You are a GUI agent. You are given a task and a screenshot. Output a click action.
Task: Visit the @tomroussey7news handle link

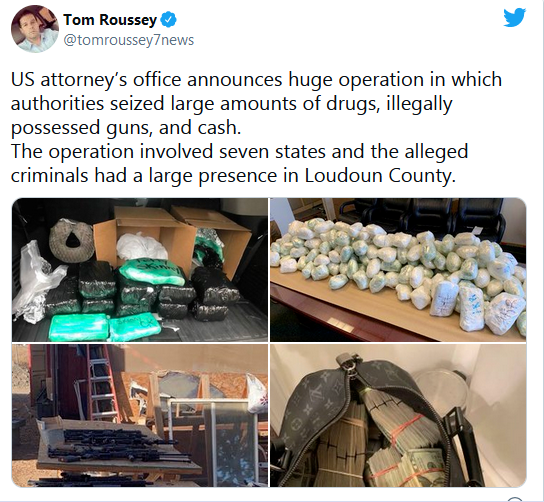129,40
